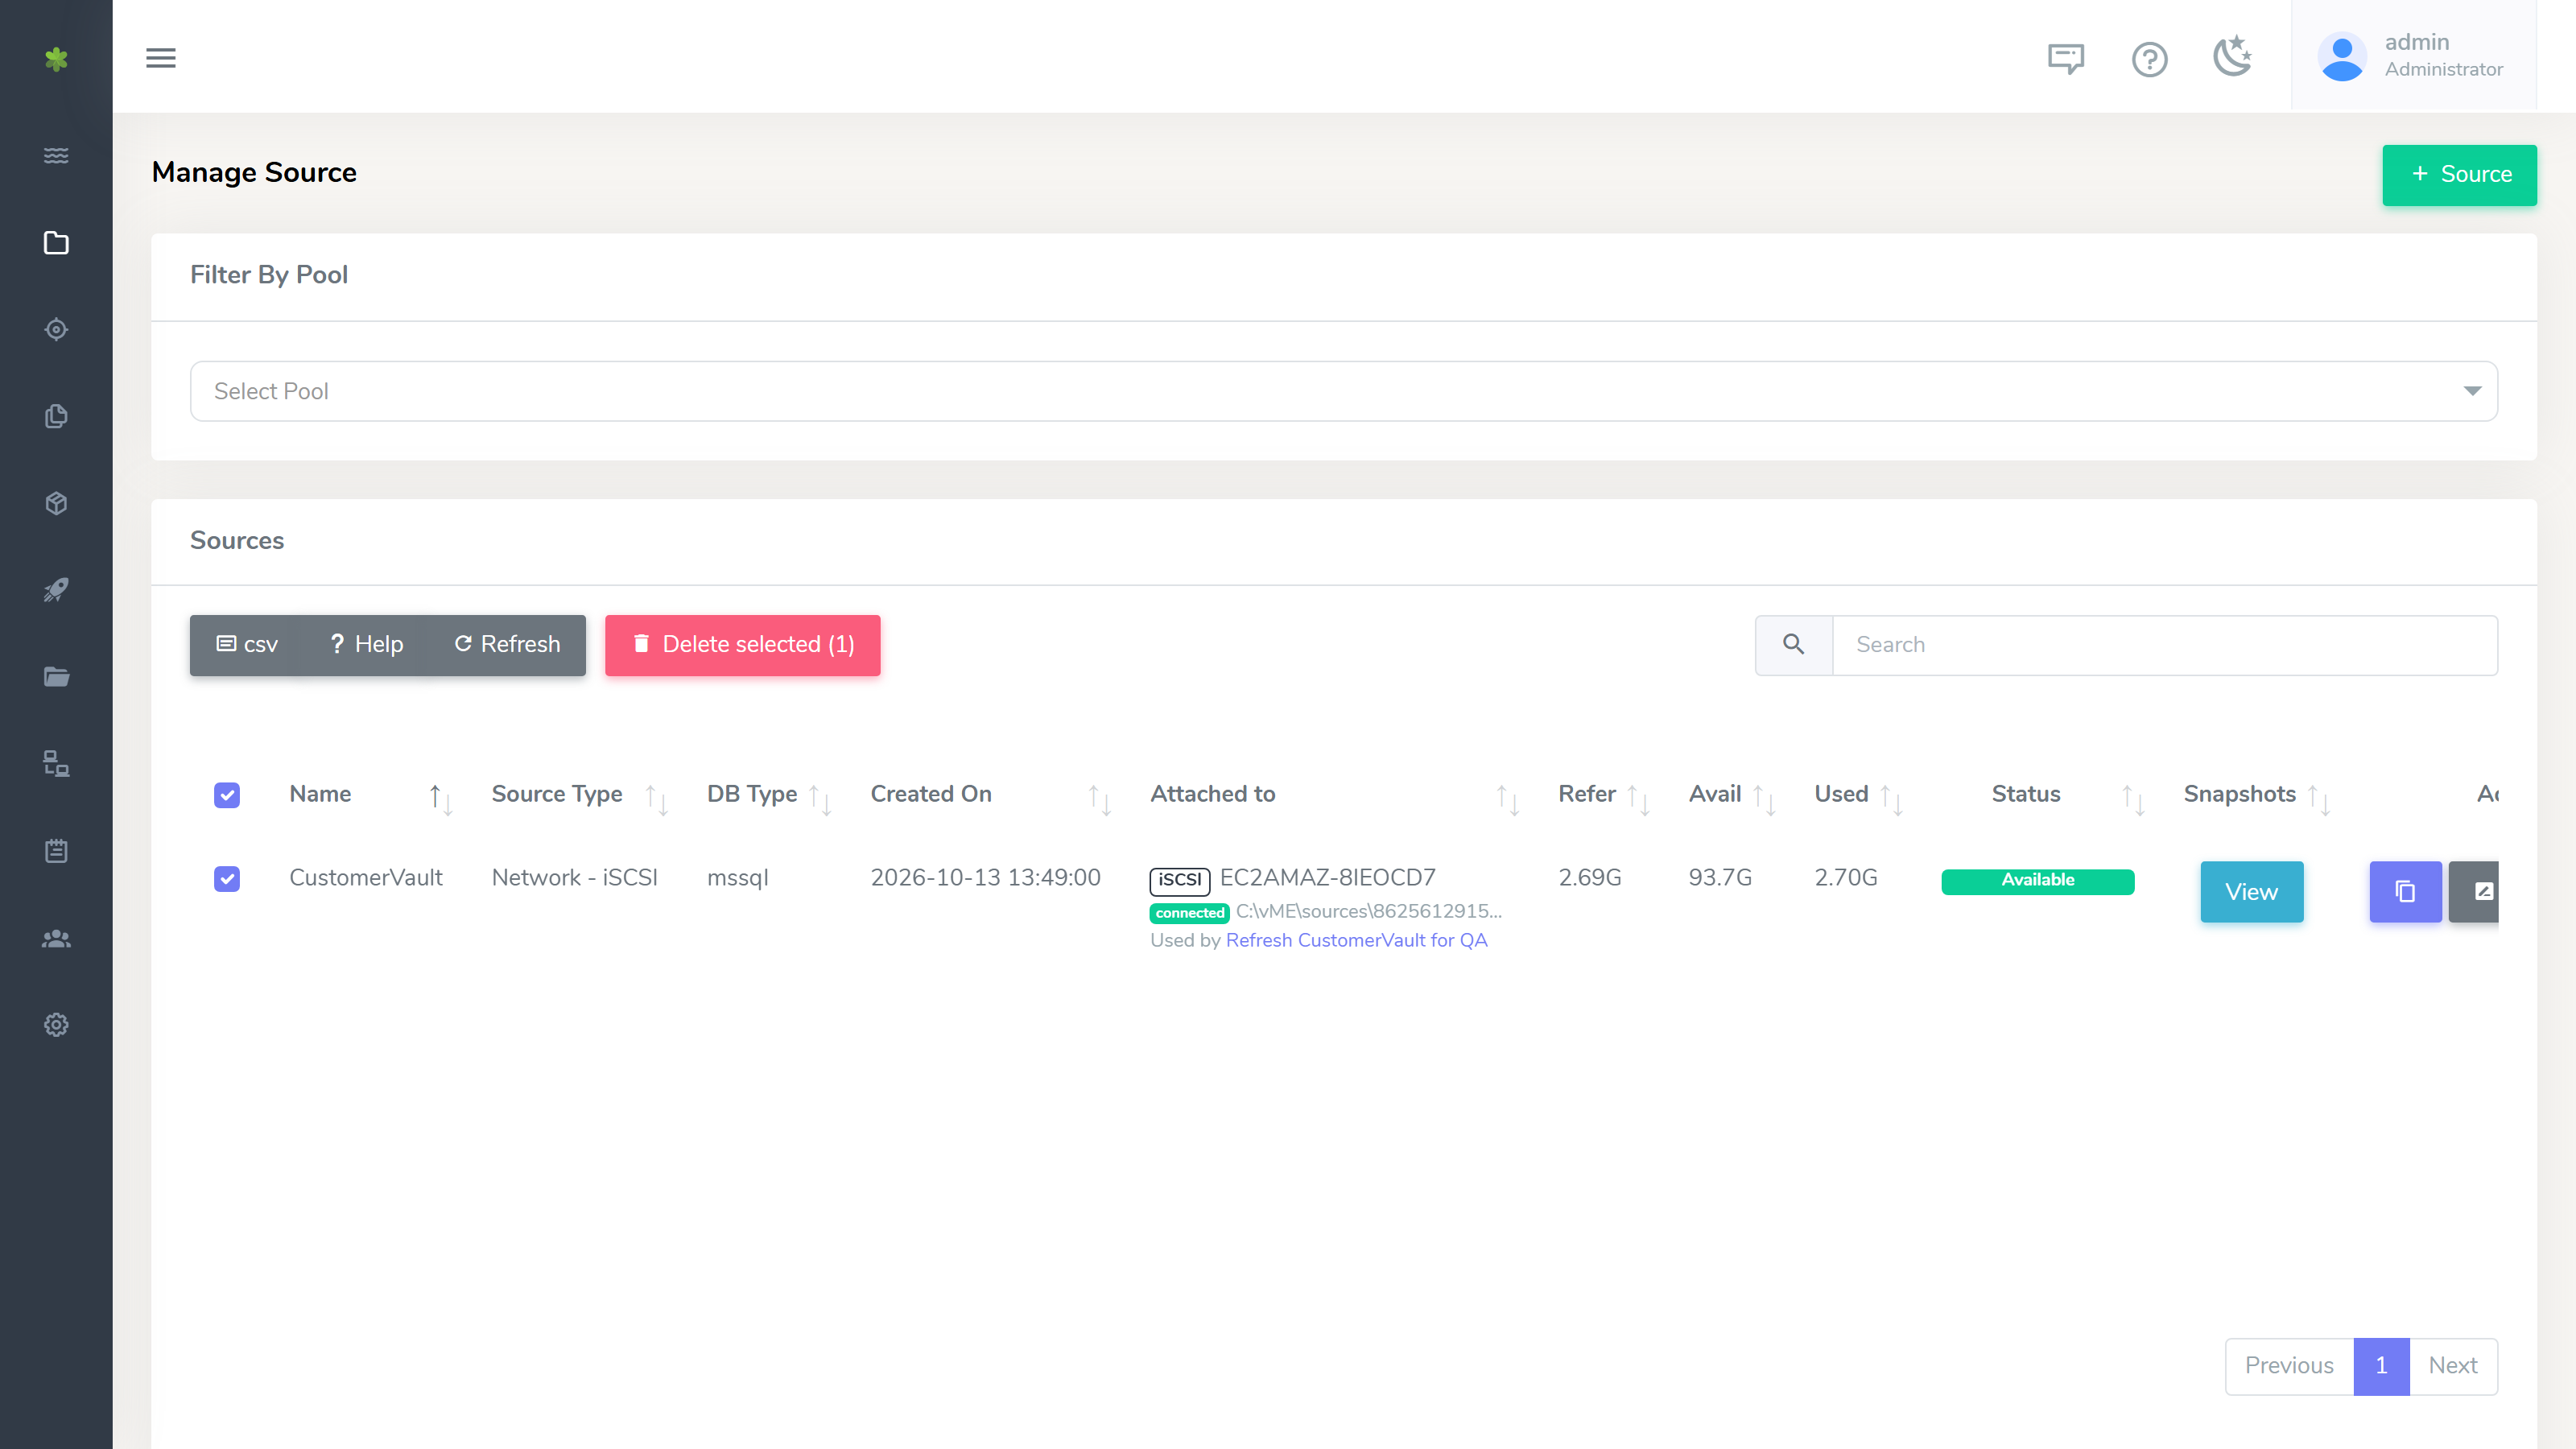
Task: Click Delete selected (1) button
Action: pos(742,645)
